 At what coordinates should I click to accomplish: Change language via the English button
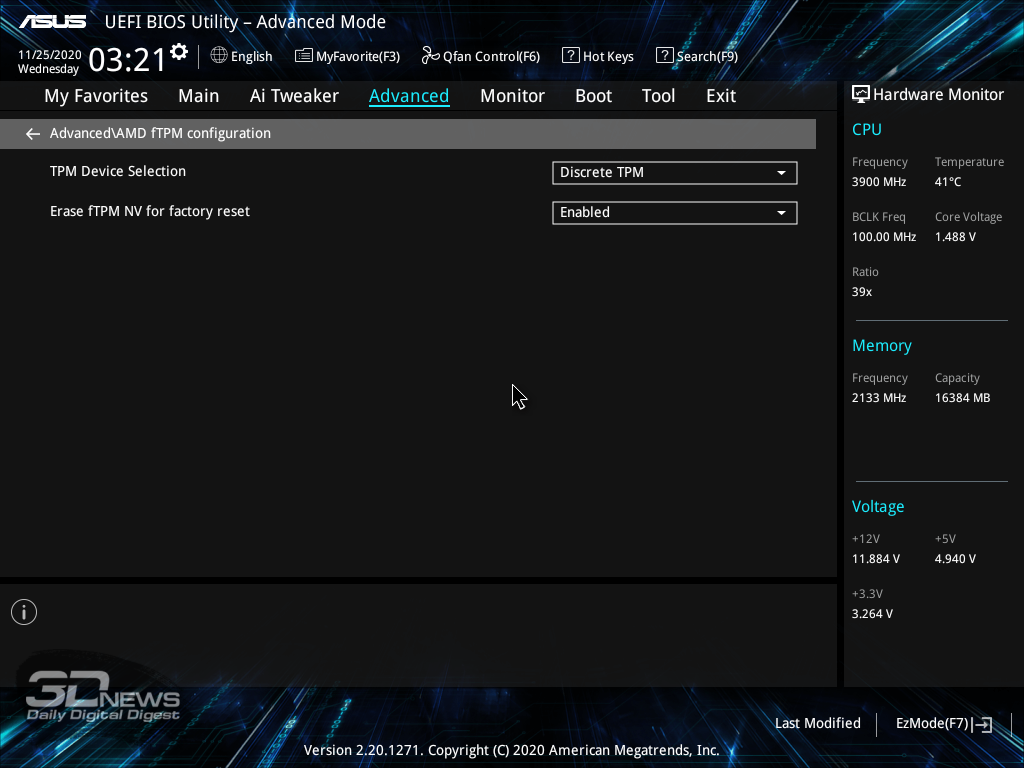242,56
